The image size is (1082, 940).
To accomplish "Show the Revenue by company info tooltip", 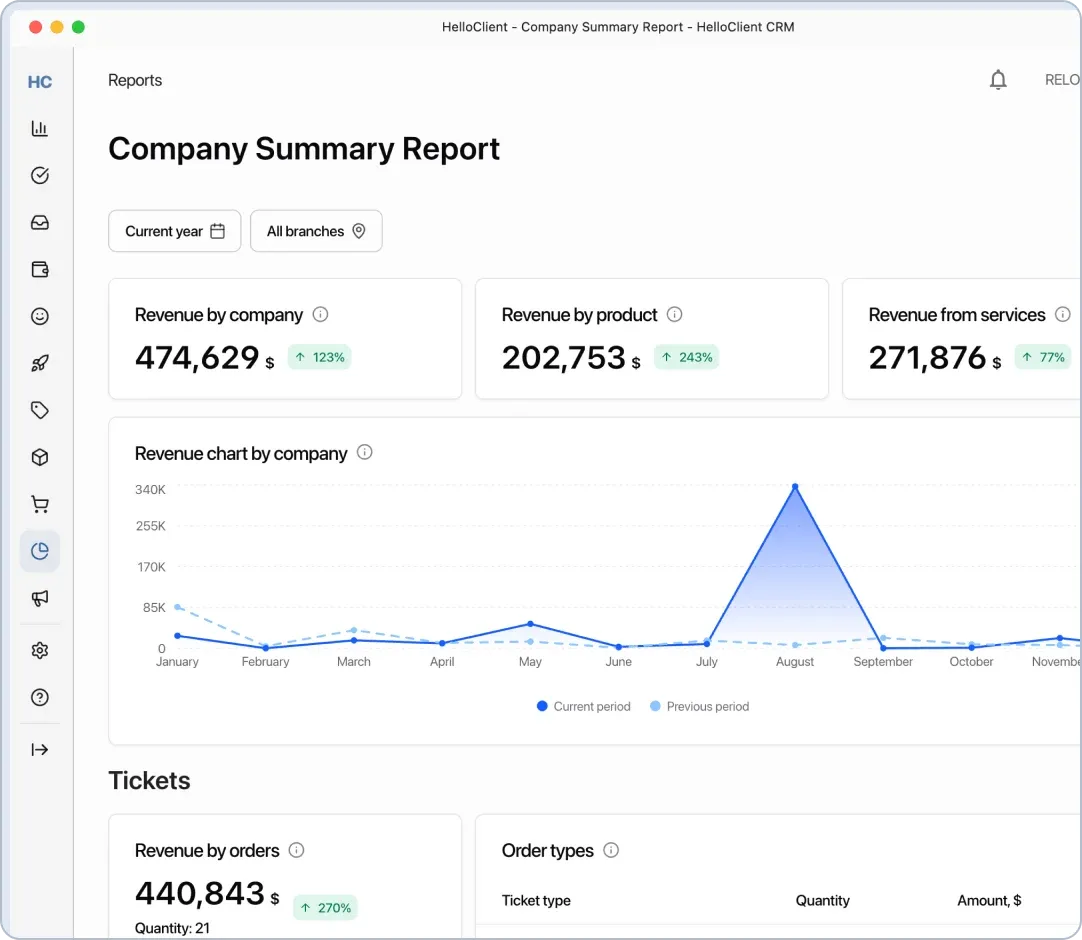I will [321, 314].
